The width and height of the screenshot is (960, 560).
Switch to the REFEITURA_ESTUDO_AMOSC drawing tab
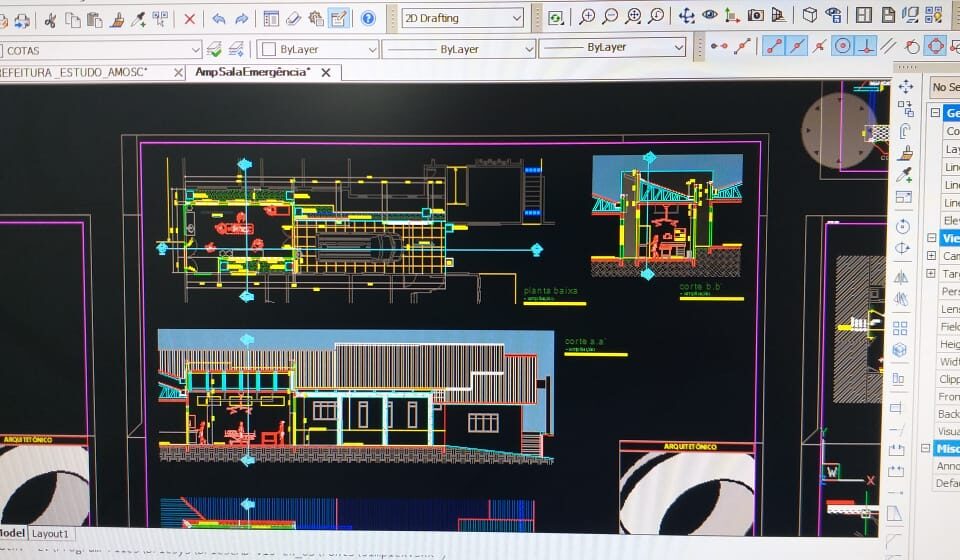click(75, 72)
